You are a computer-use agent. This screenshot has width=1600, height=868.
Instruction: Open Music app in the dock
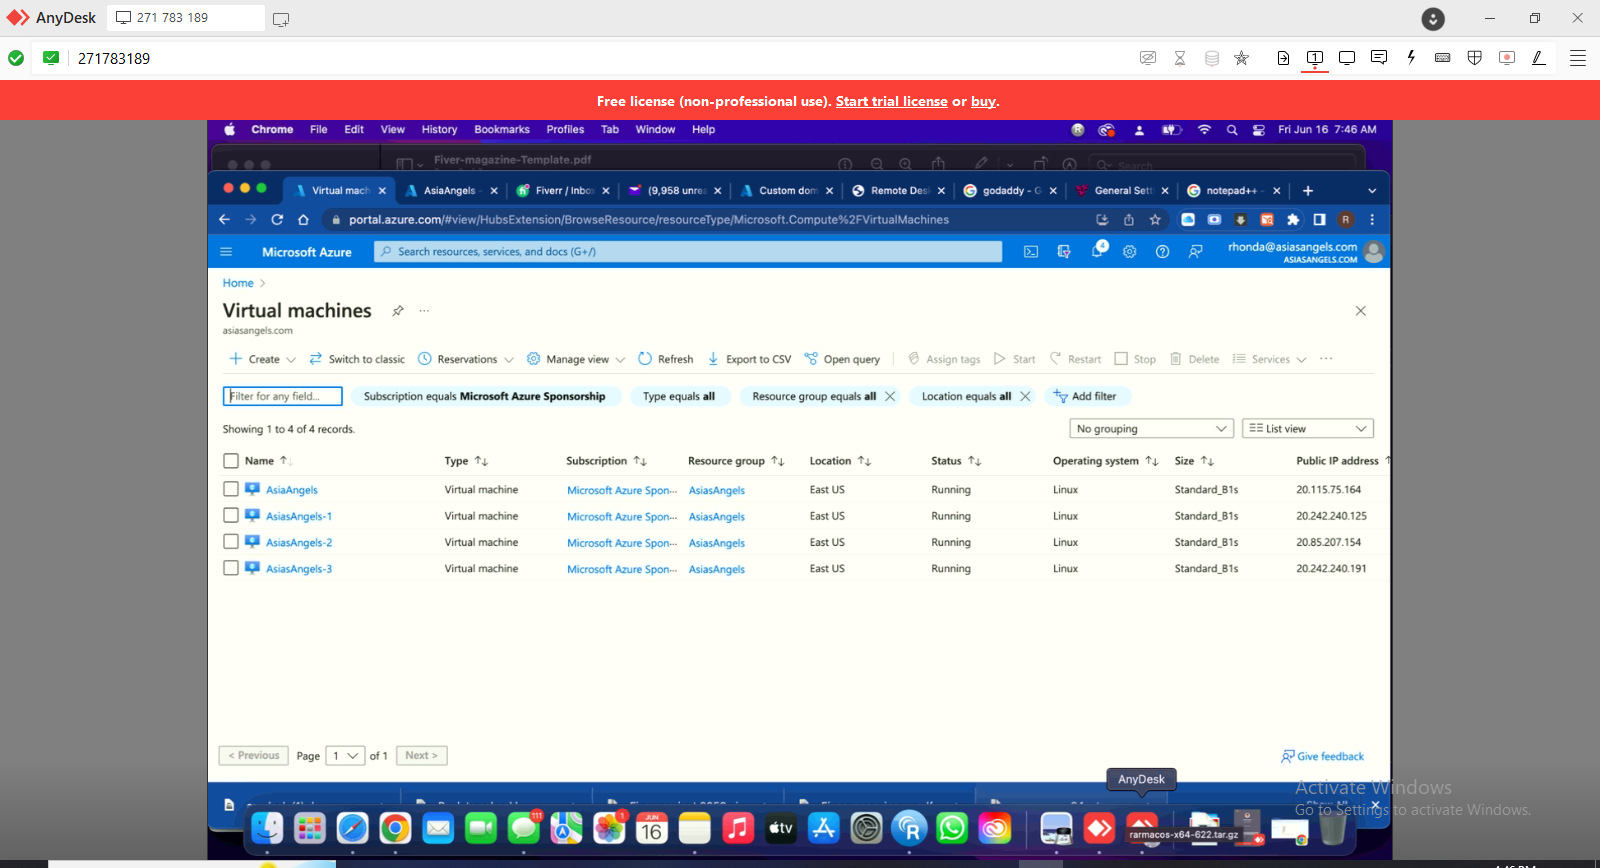(738, 828)
